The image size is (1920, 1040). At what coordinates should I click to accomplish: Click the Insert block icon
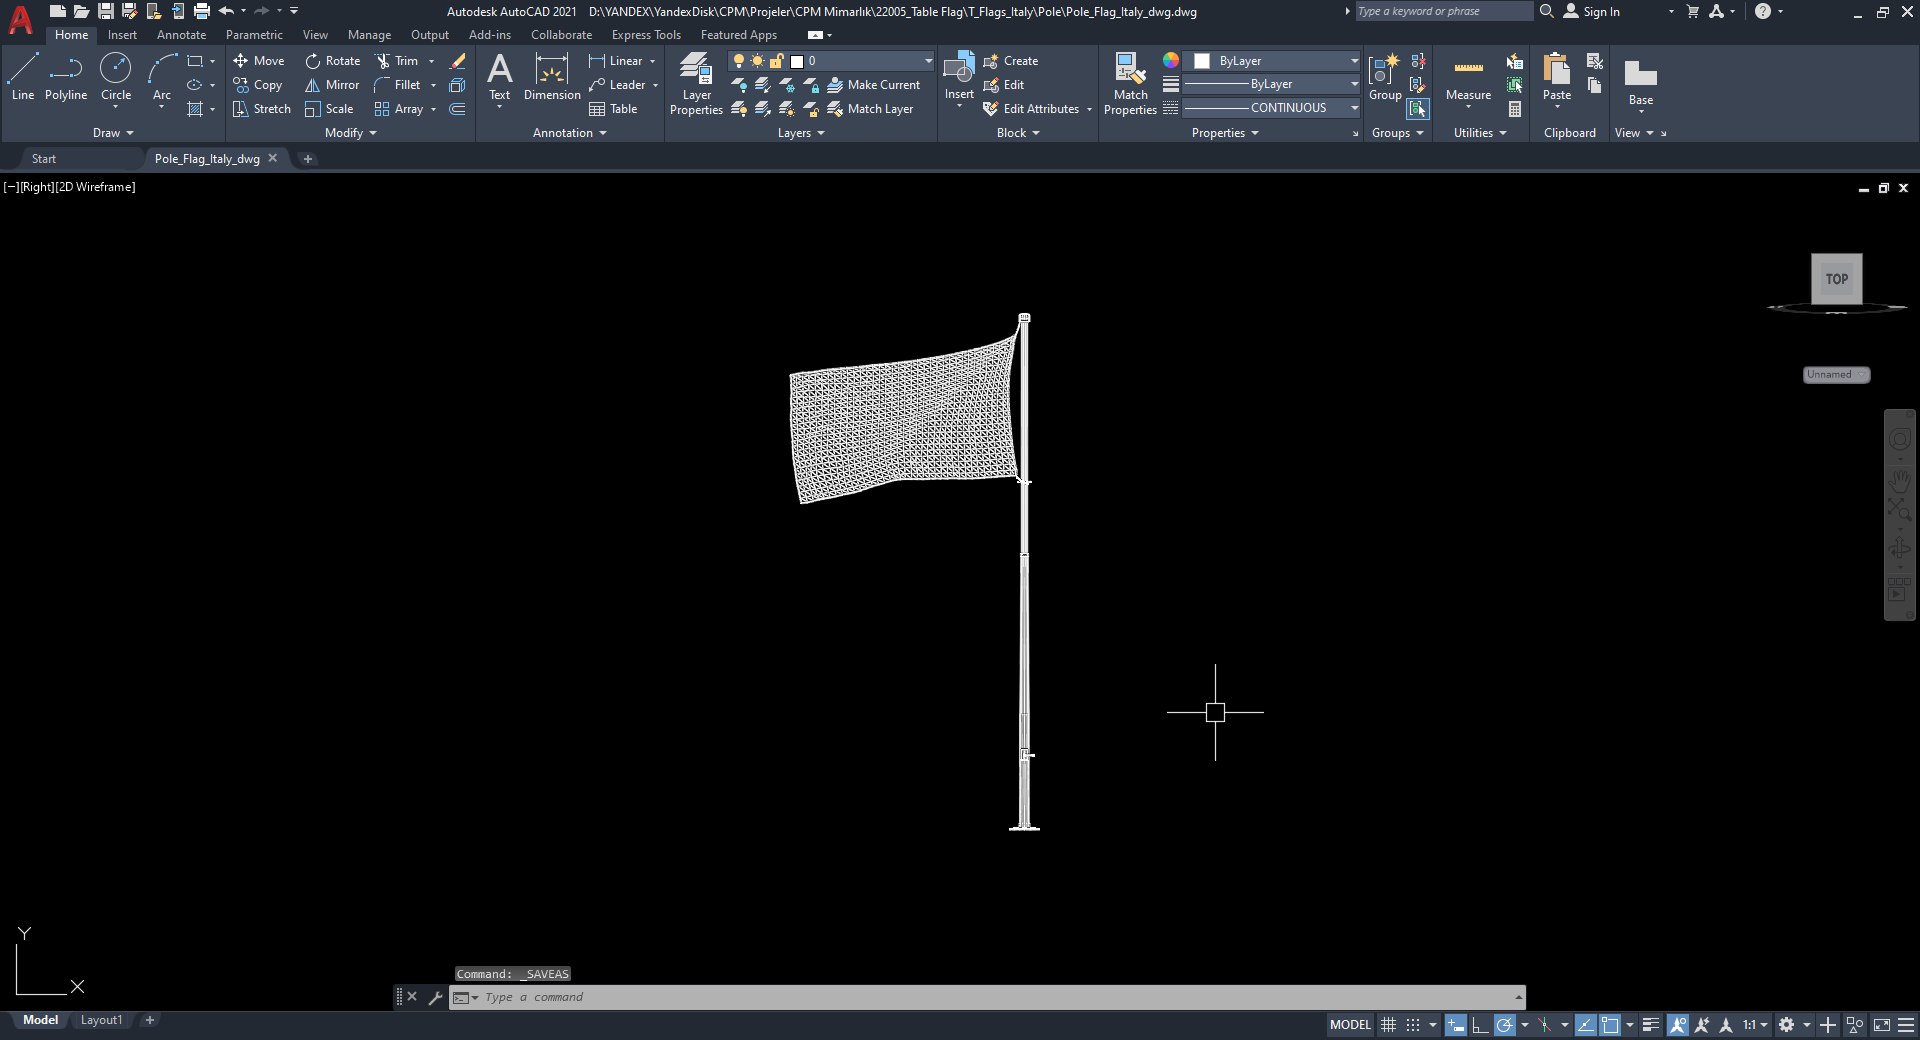(x=959, y=77)
